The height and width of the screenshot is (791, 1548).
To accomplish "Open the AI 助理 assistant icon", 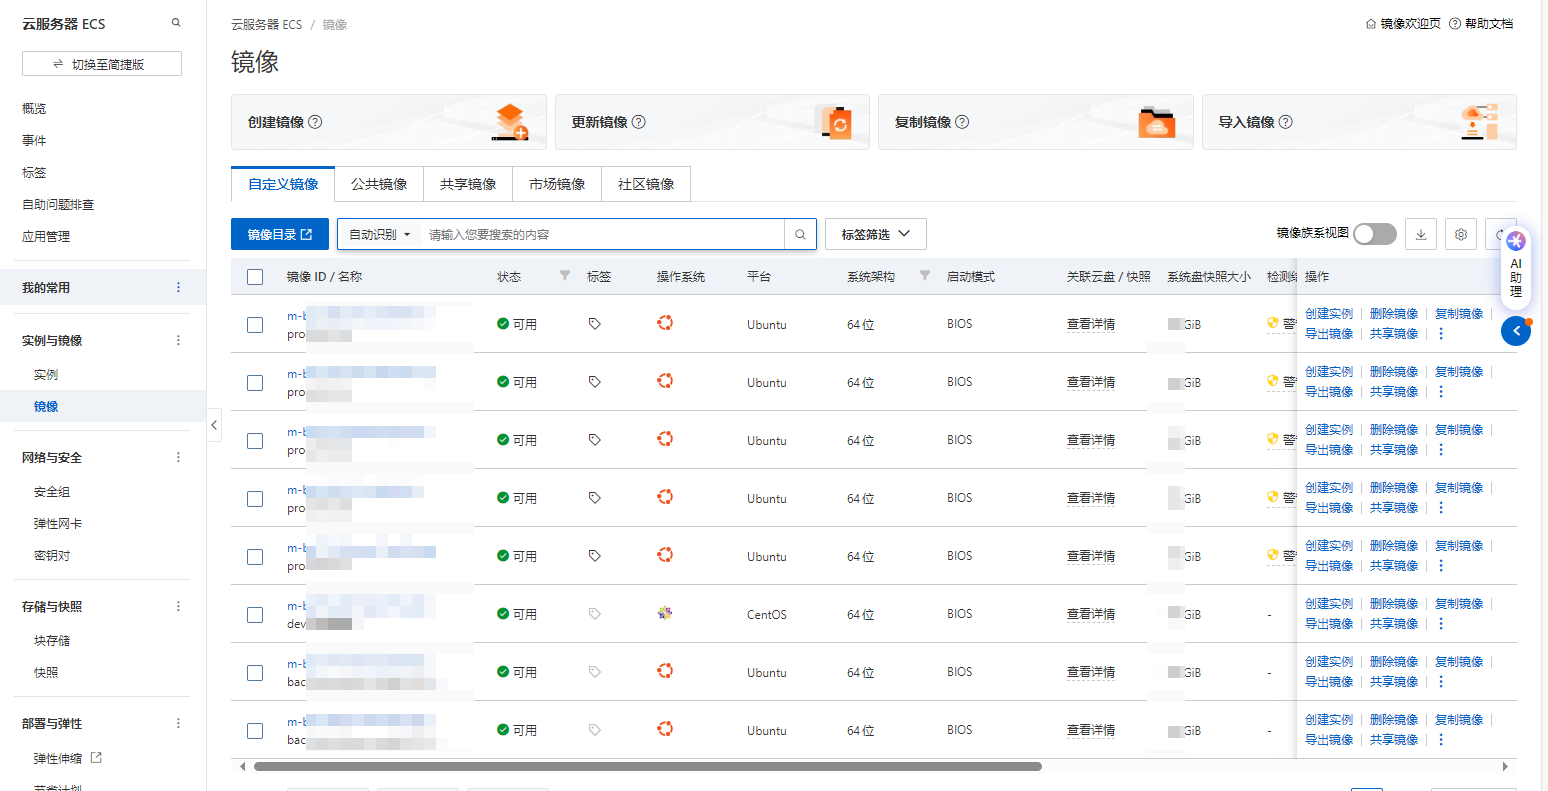I will tap(1516, 241).
